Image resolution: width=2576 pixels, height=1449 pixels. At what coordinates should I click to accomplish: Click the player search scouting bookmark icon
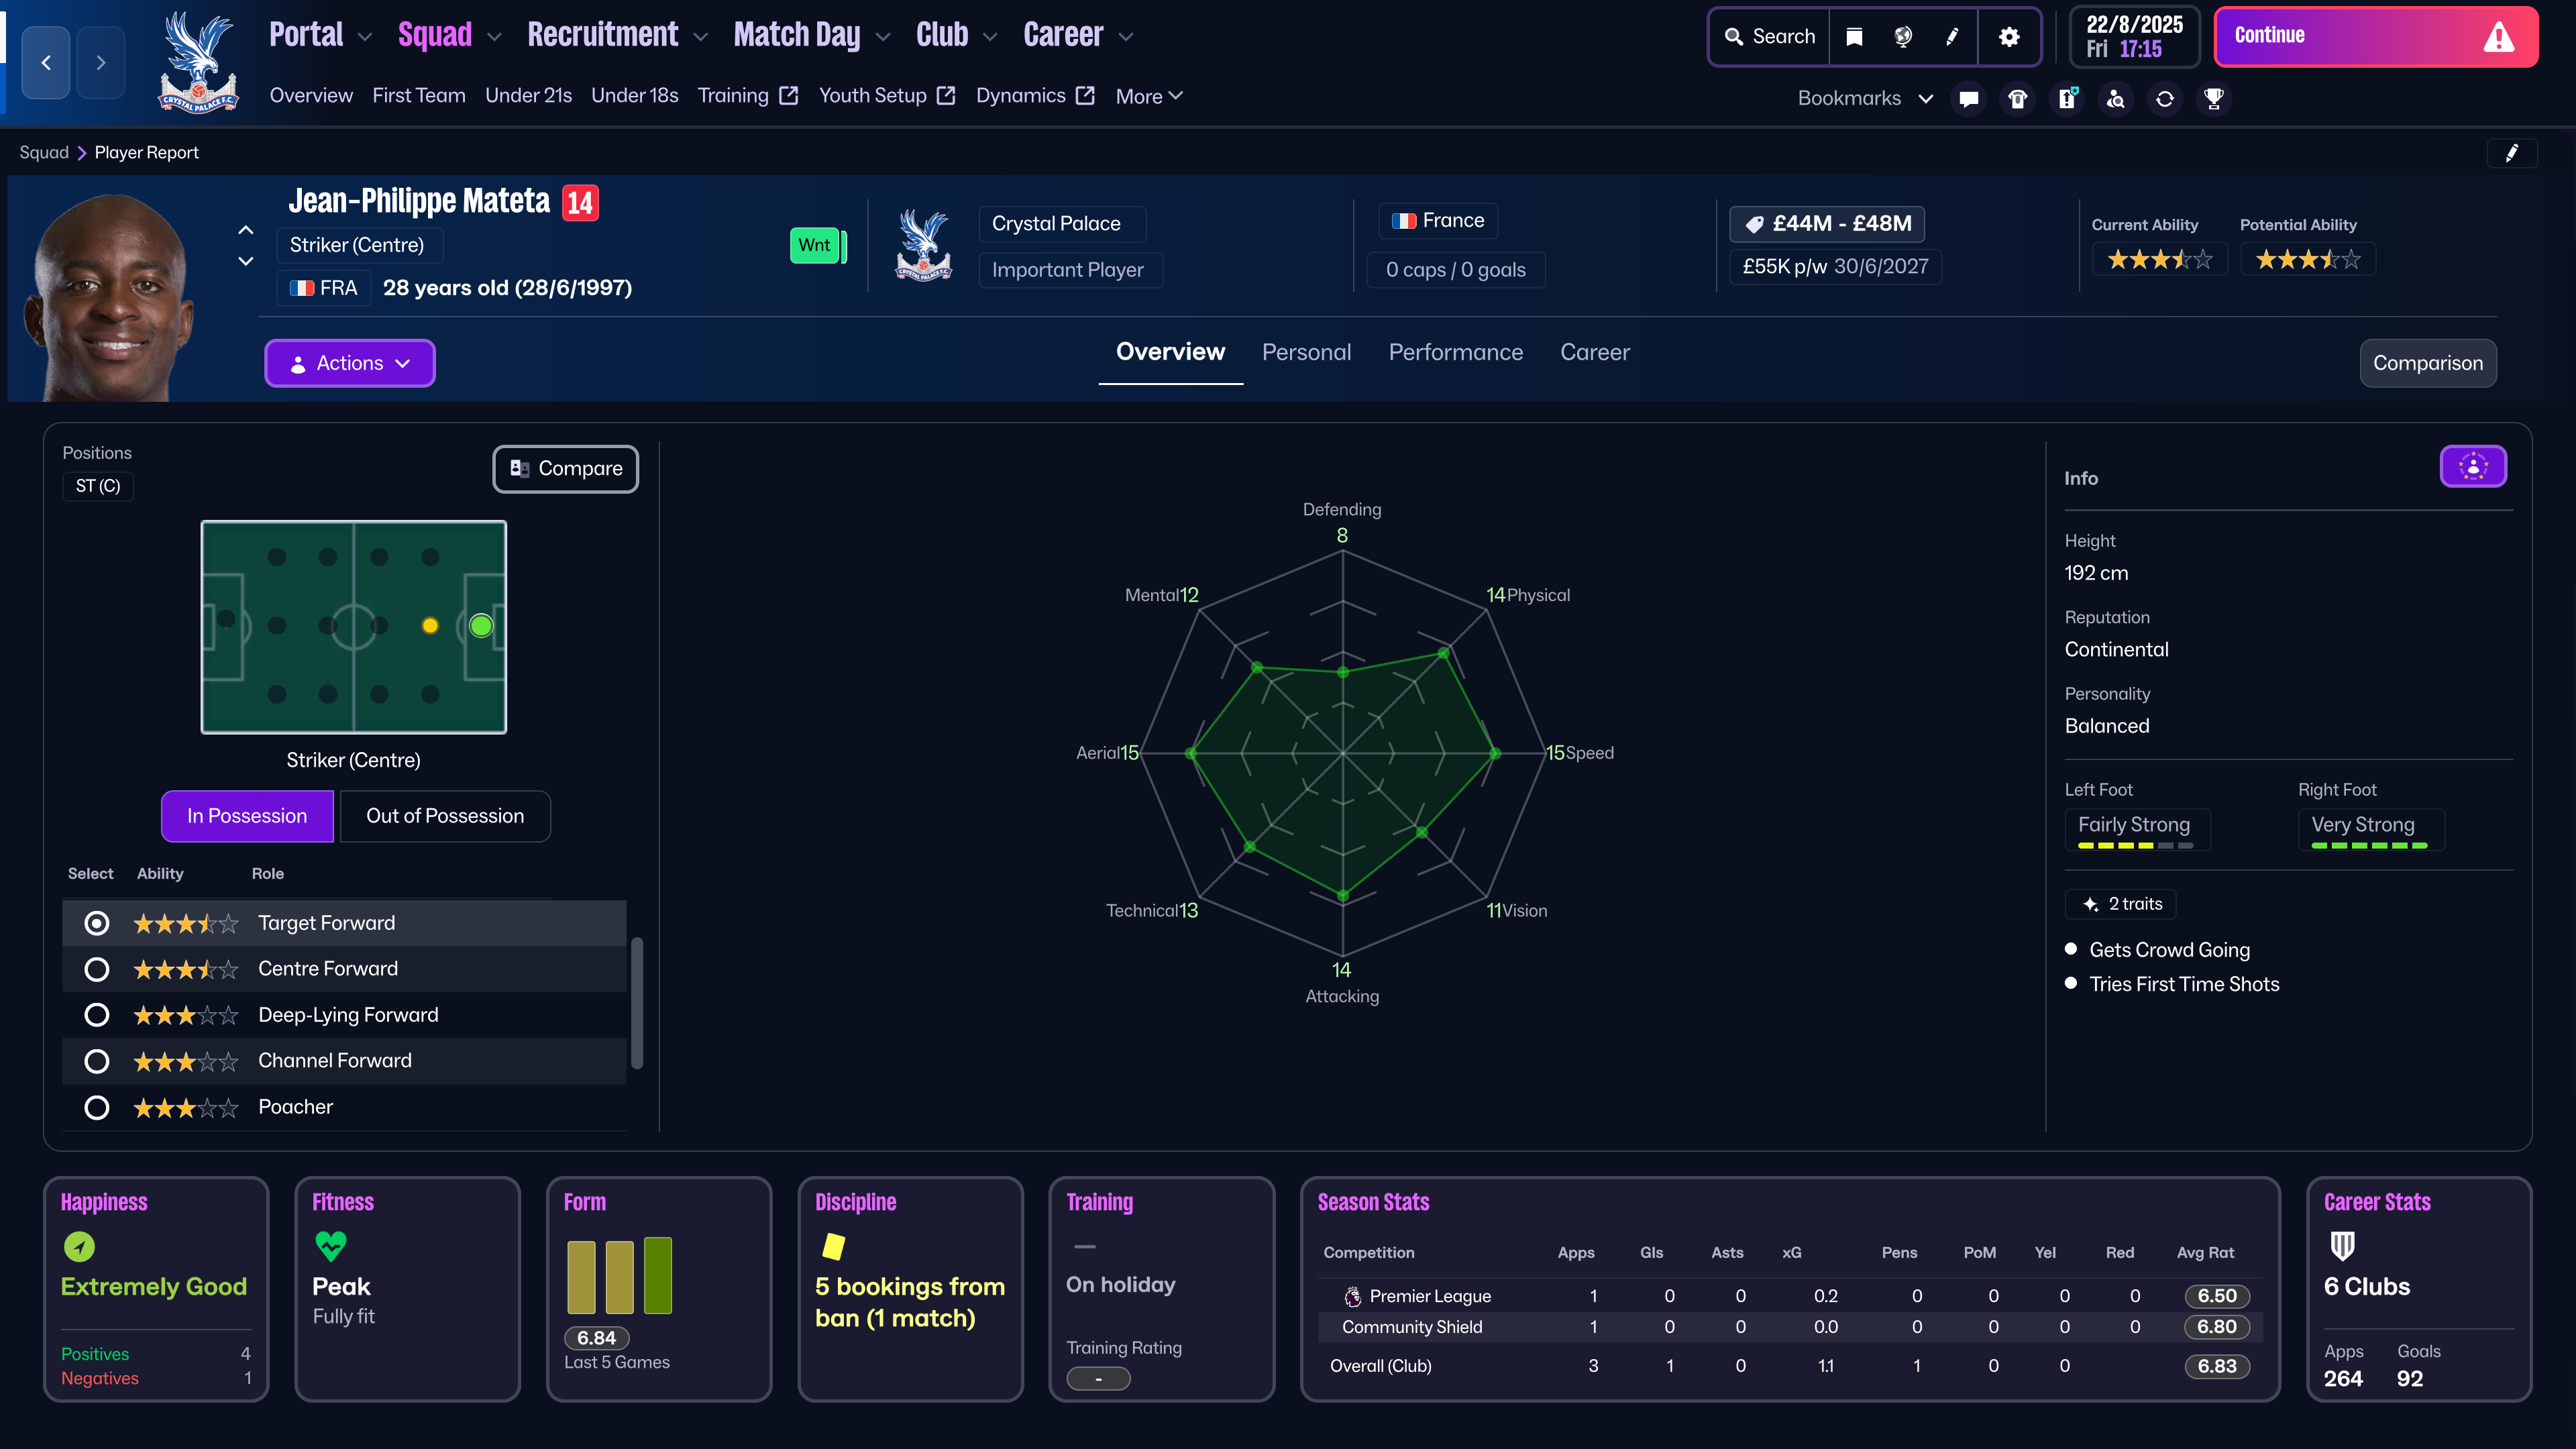coord(2115,98)
